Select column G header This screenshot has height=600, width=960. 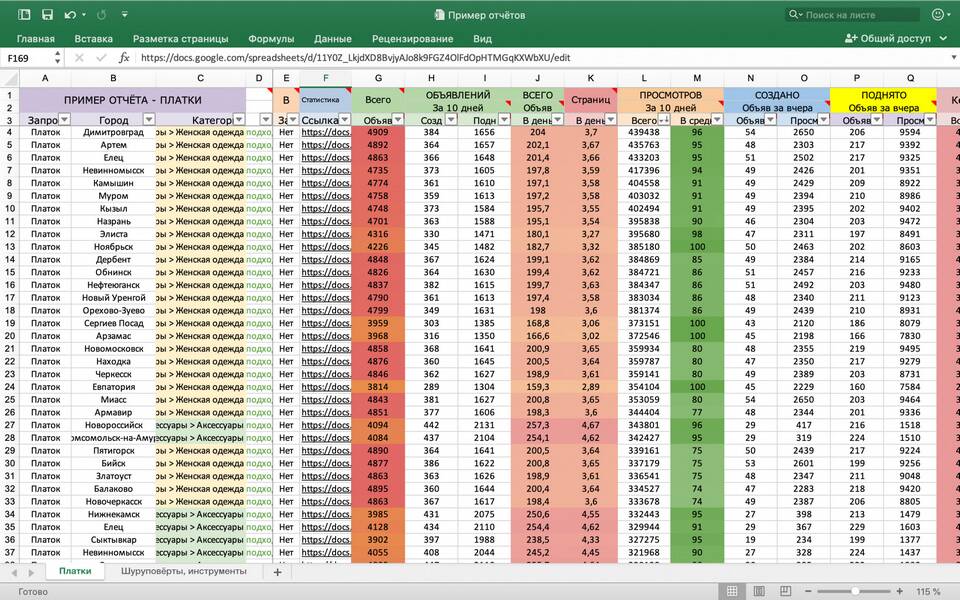point(378,78)
